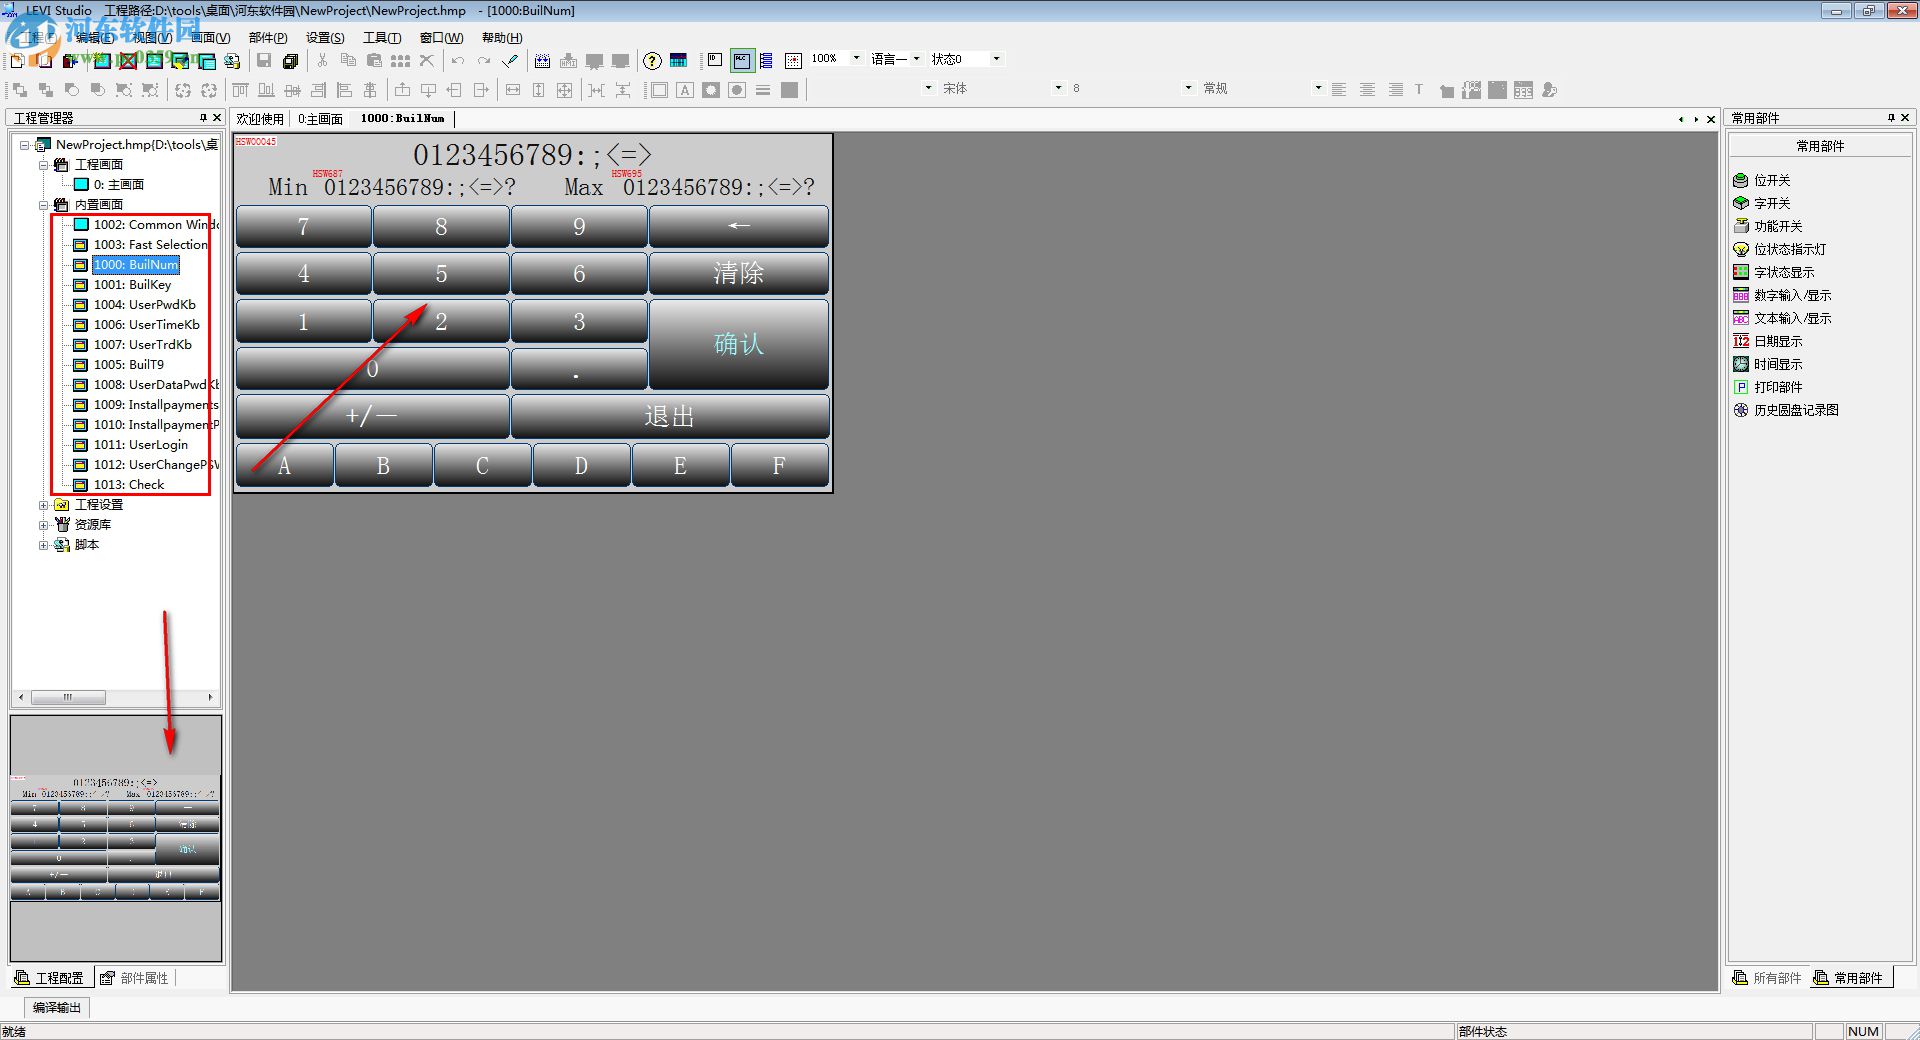This screenshot has width=1920, height=1040.
Task: Click the right text alignment icon
Action: tap(1395, 90)
